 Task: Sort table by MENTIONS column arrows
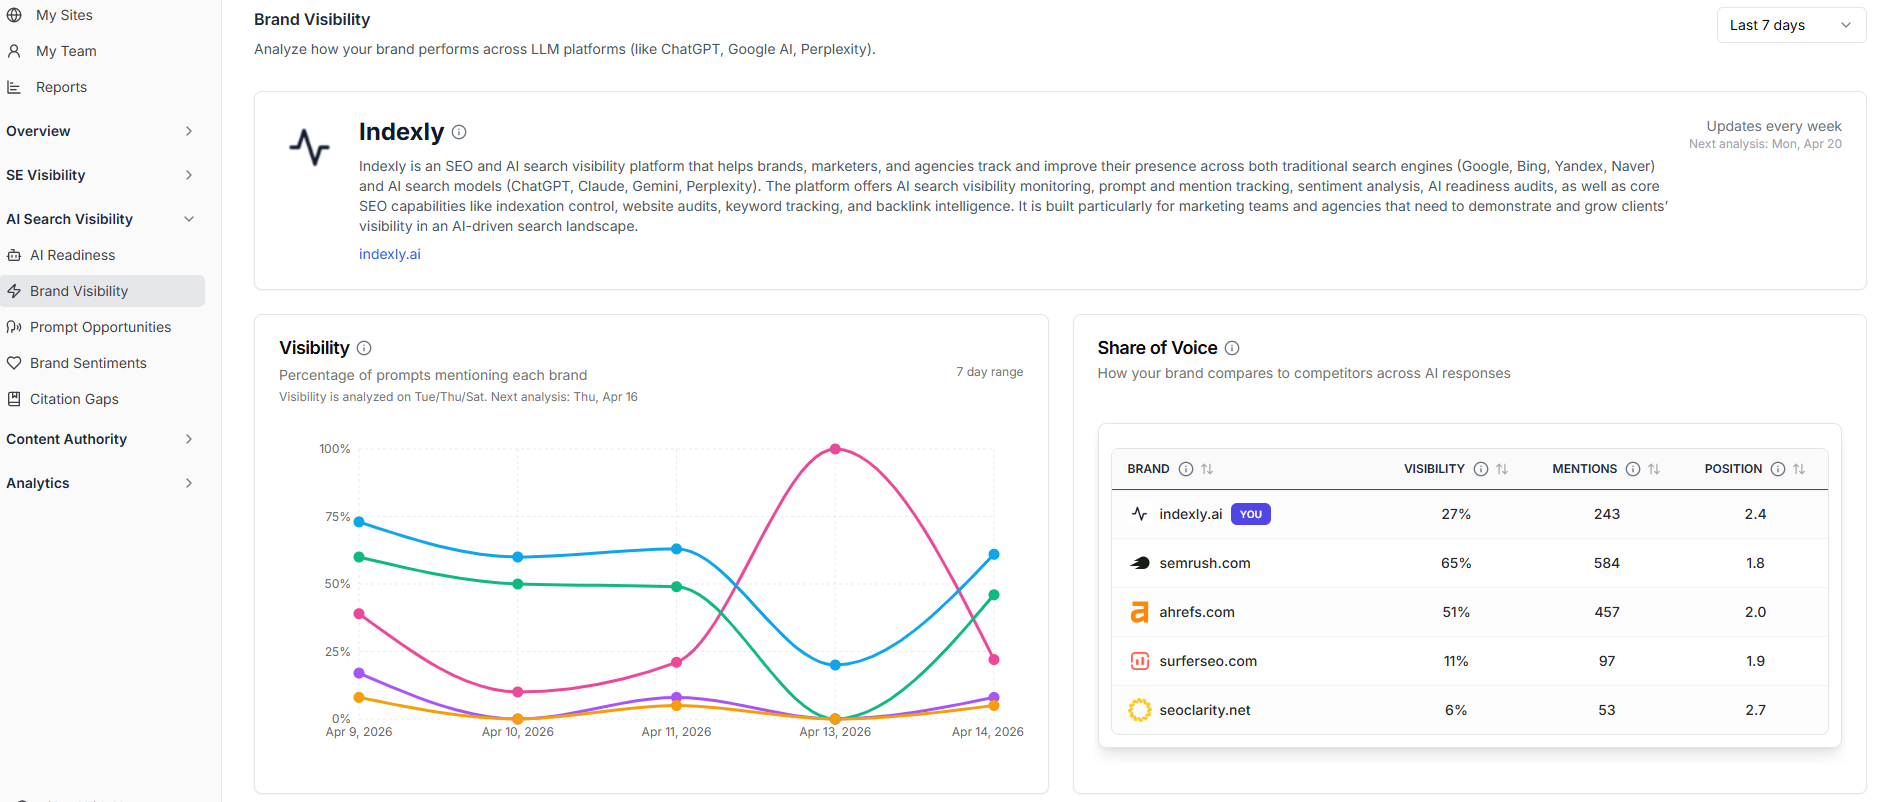(x=1654, y=469)
